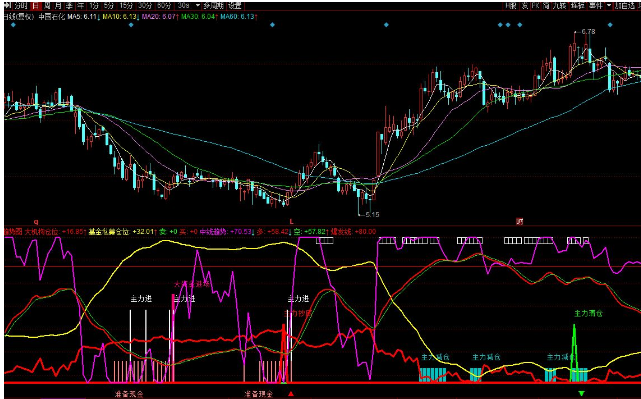Click the red up-triangle signal at bottom
Image resolution: width=641 pixels, height=399 pixels.
click(291, 394)
